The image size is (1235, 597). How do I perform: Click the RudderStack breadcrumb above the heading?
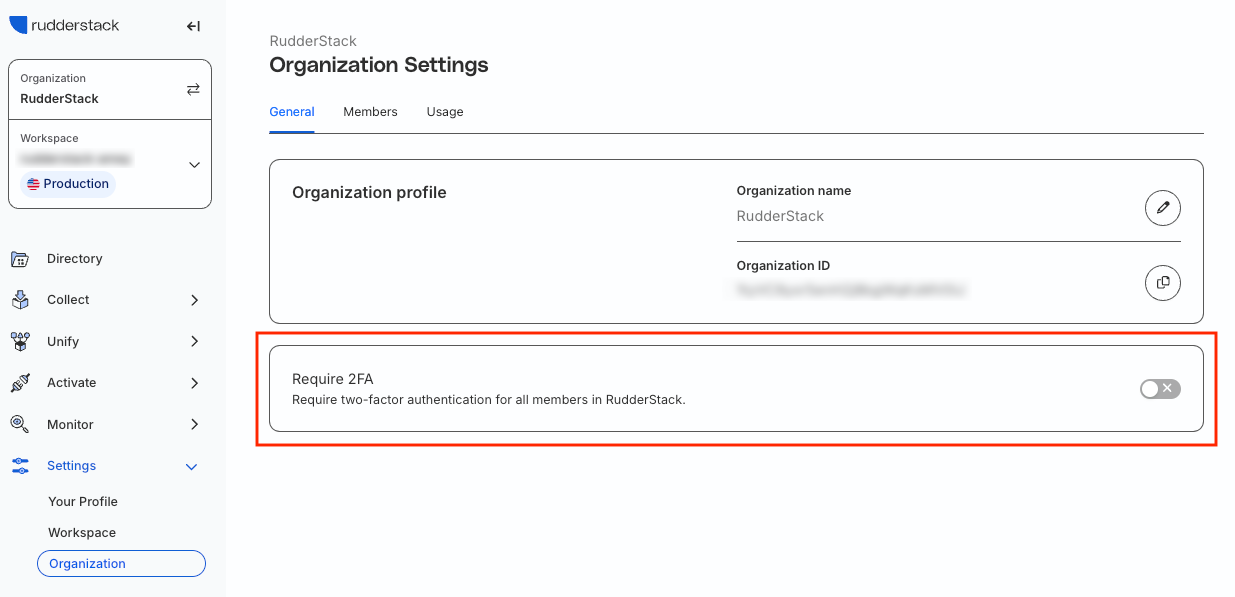313,41
